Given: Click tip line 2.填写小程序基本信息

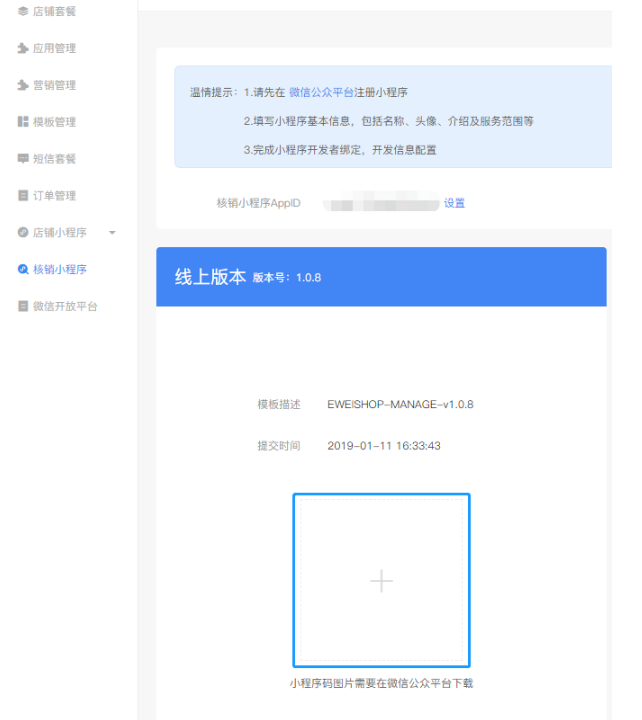Looking at the screenshot, I should [389, 121].
